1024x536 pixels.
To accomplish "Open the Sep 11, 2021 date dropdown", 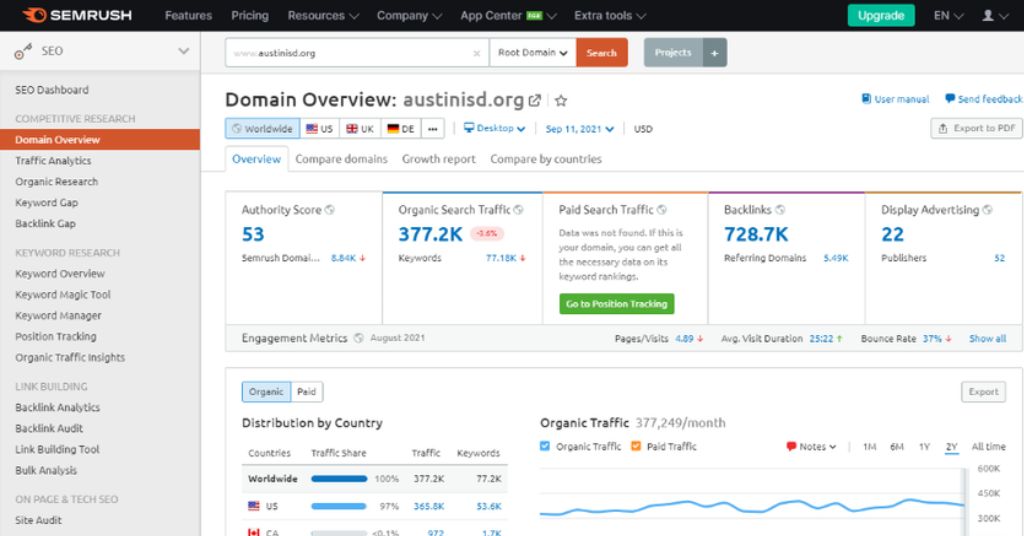I will coord(580,129).
